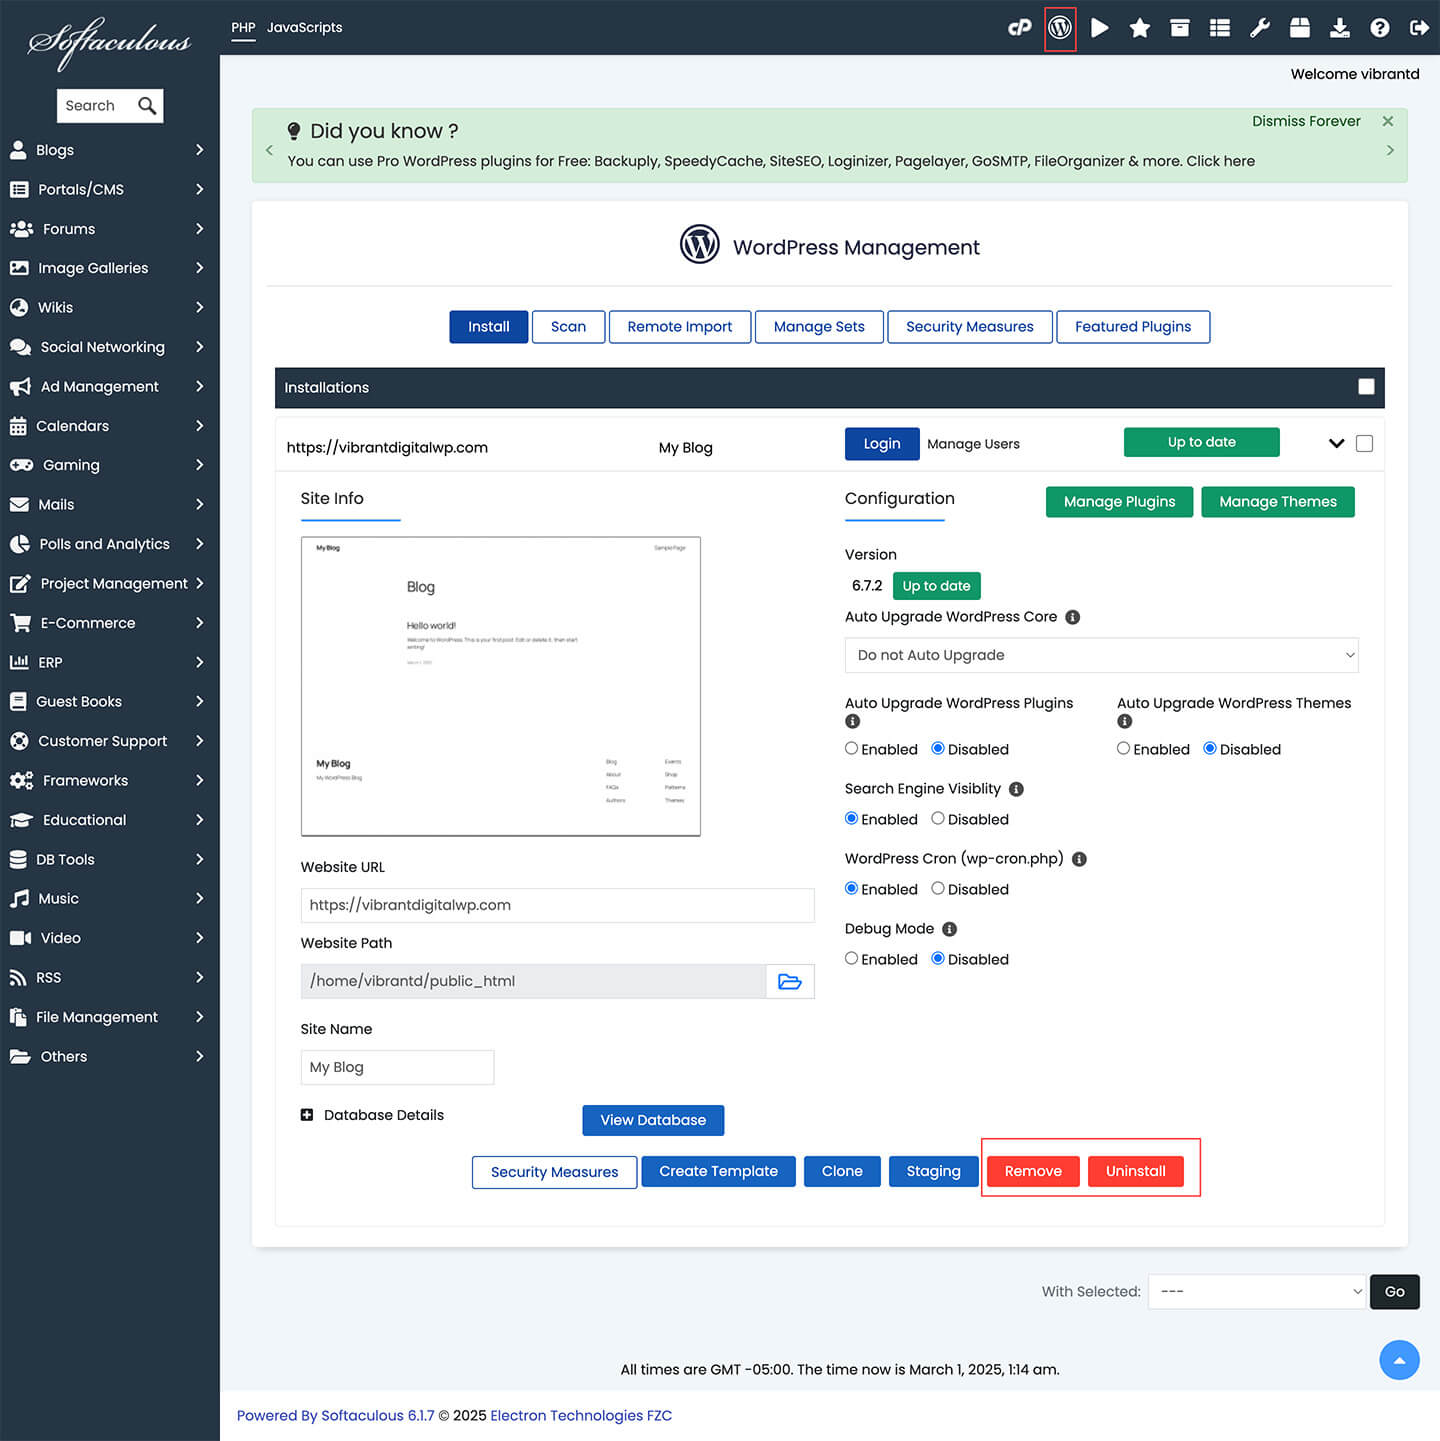Click the blue Install button
Image resolution: width=1440 pixels, height=1441 pixels.
[x=489, y=327]
